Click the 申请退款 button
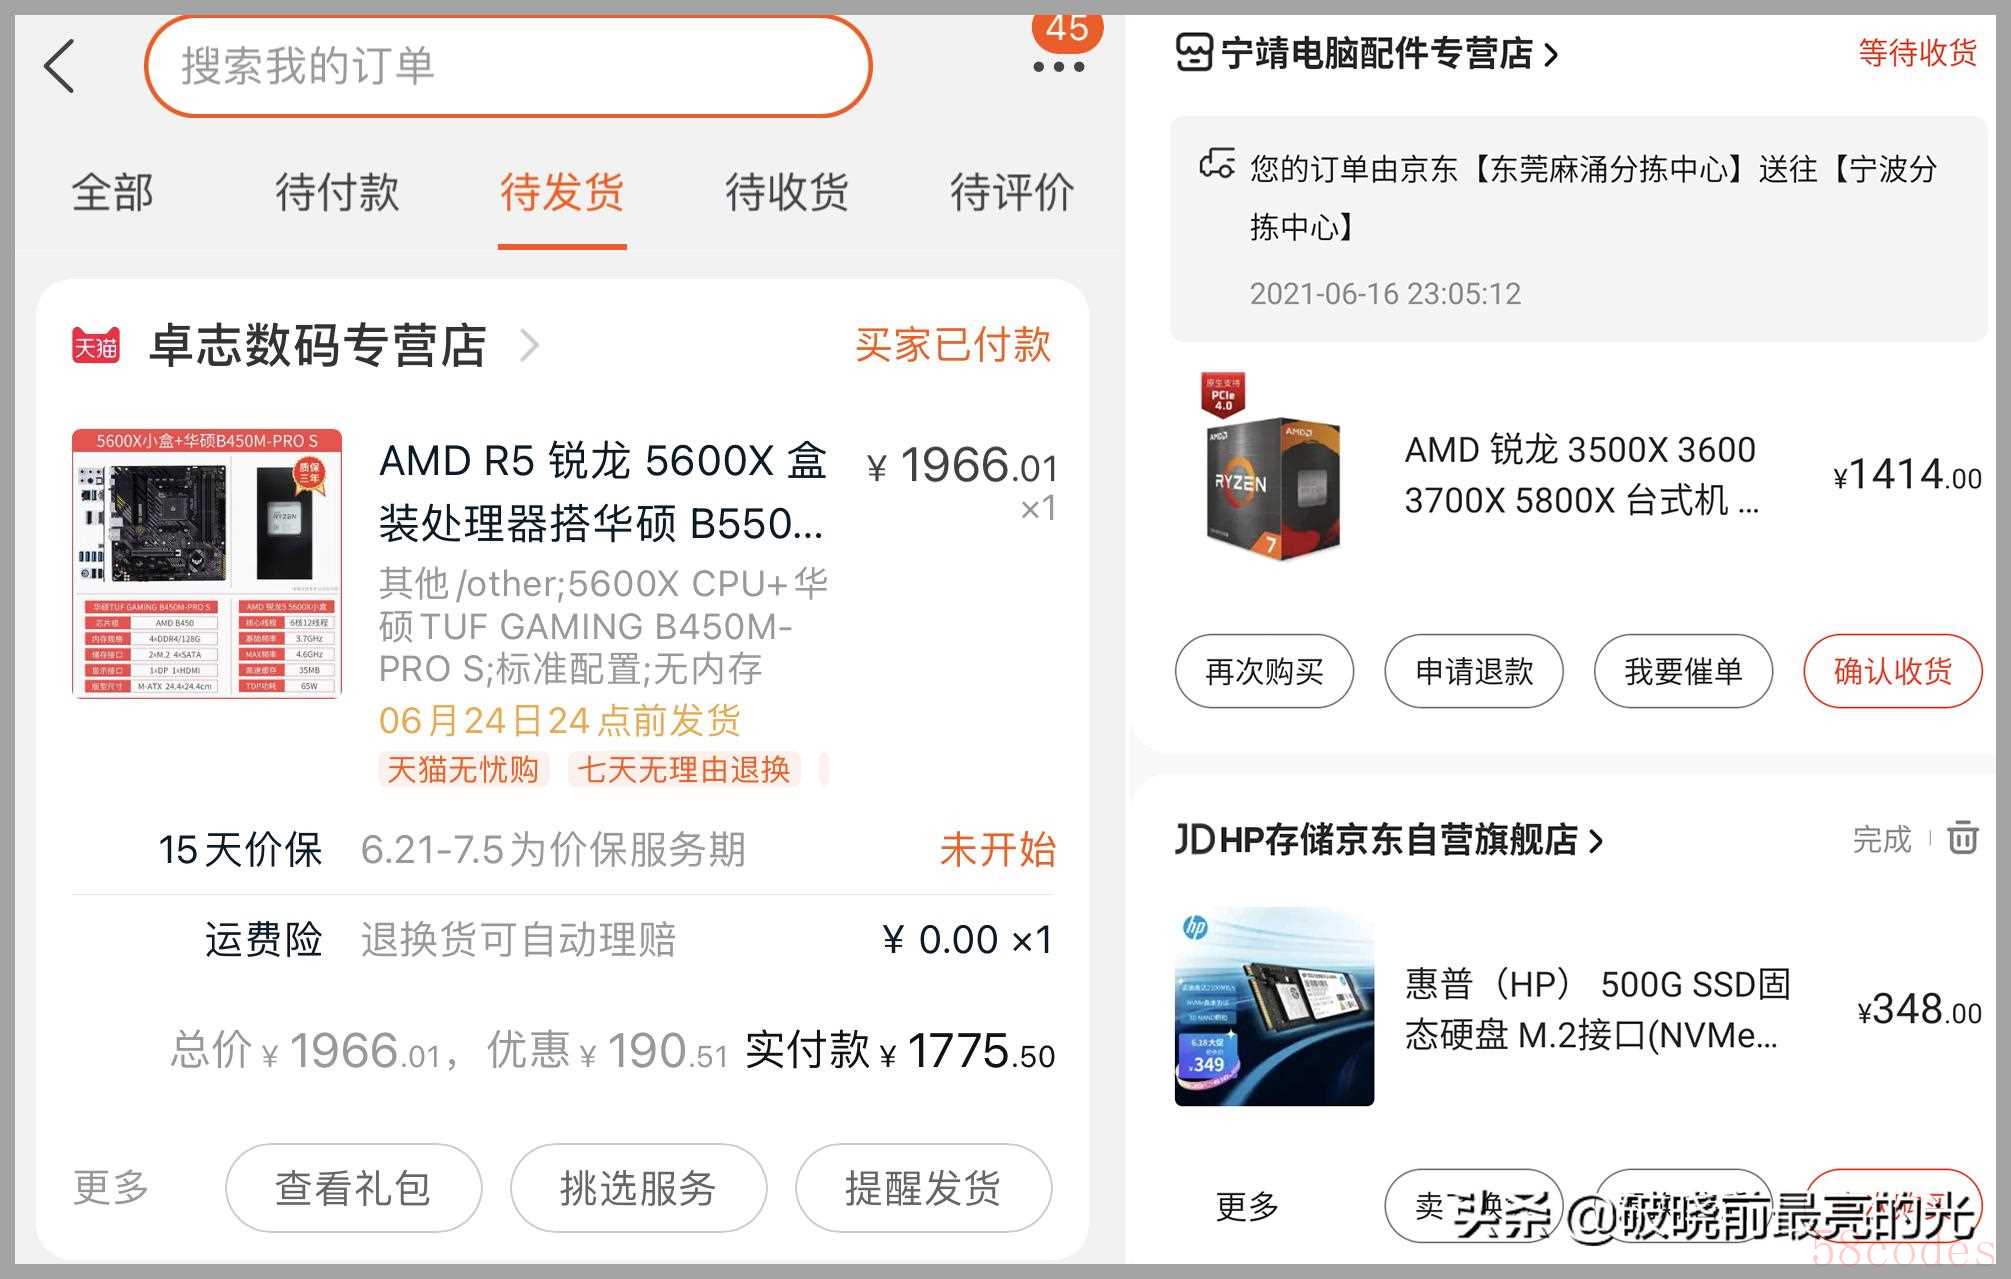2011x1279 pixels. coord(1473,671)
